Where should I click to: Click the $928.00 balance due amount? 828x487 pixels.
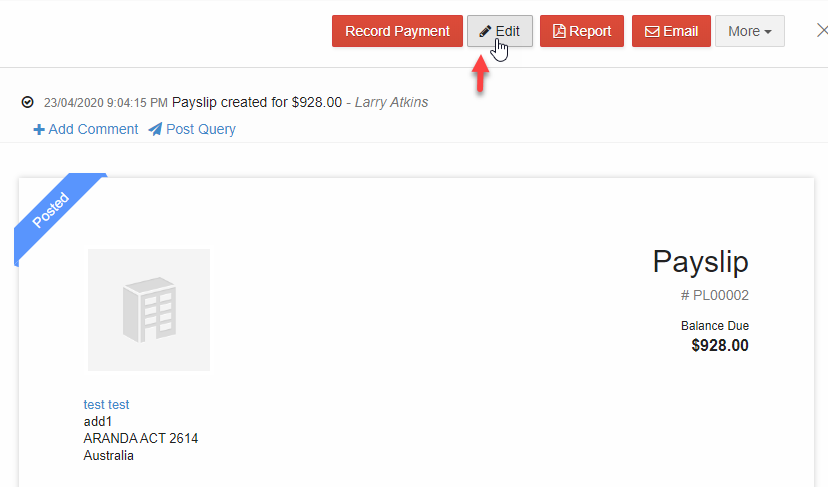[x=720, y=345]
